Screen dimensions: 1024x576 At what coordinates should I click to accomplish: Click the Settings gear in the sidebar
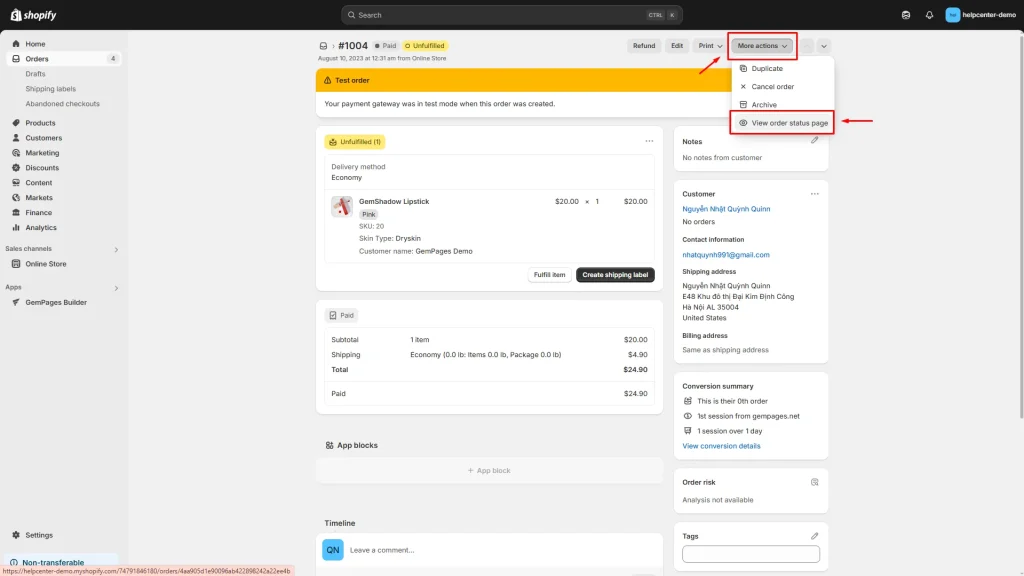(x=16, y=534)
